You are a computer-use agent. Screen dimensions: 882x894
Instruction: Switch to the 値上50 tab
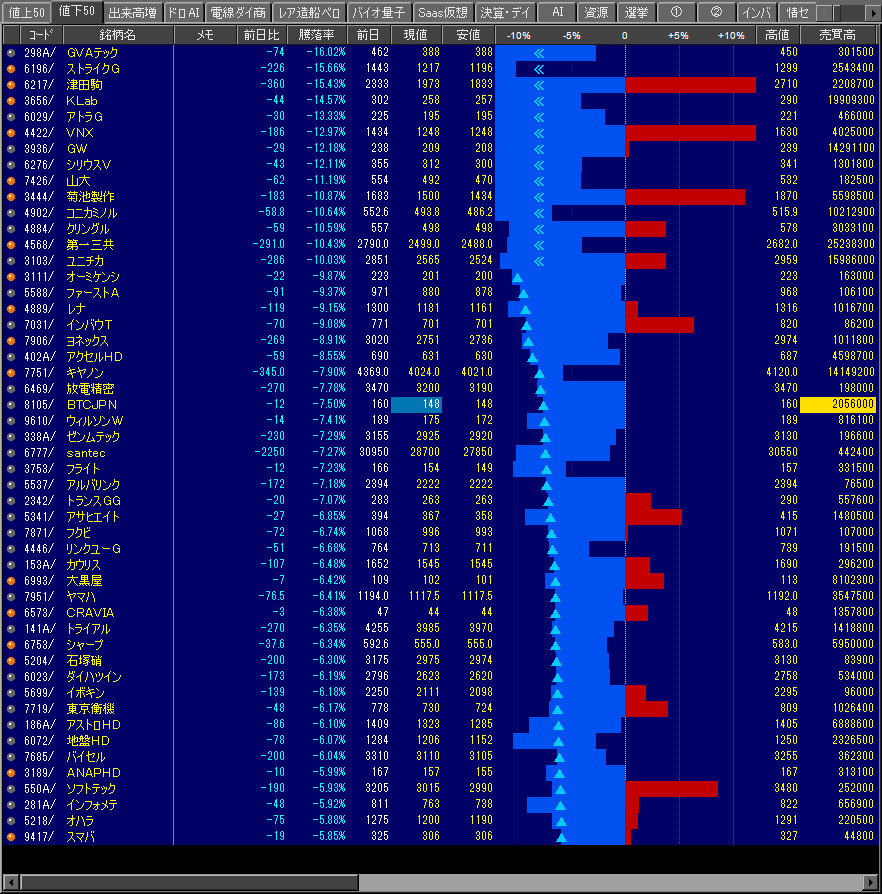[26, 12]
